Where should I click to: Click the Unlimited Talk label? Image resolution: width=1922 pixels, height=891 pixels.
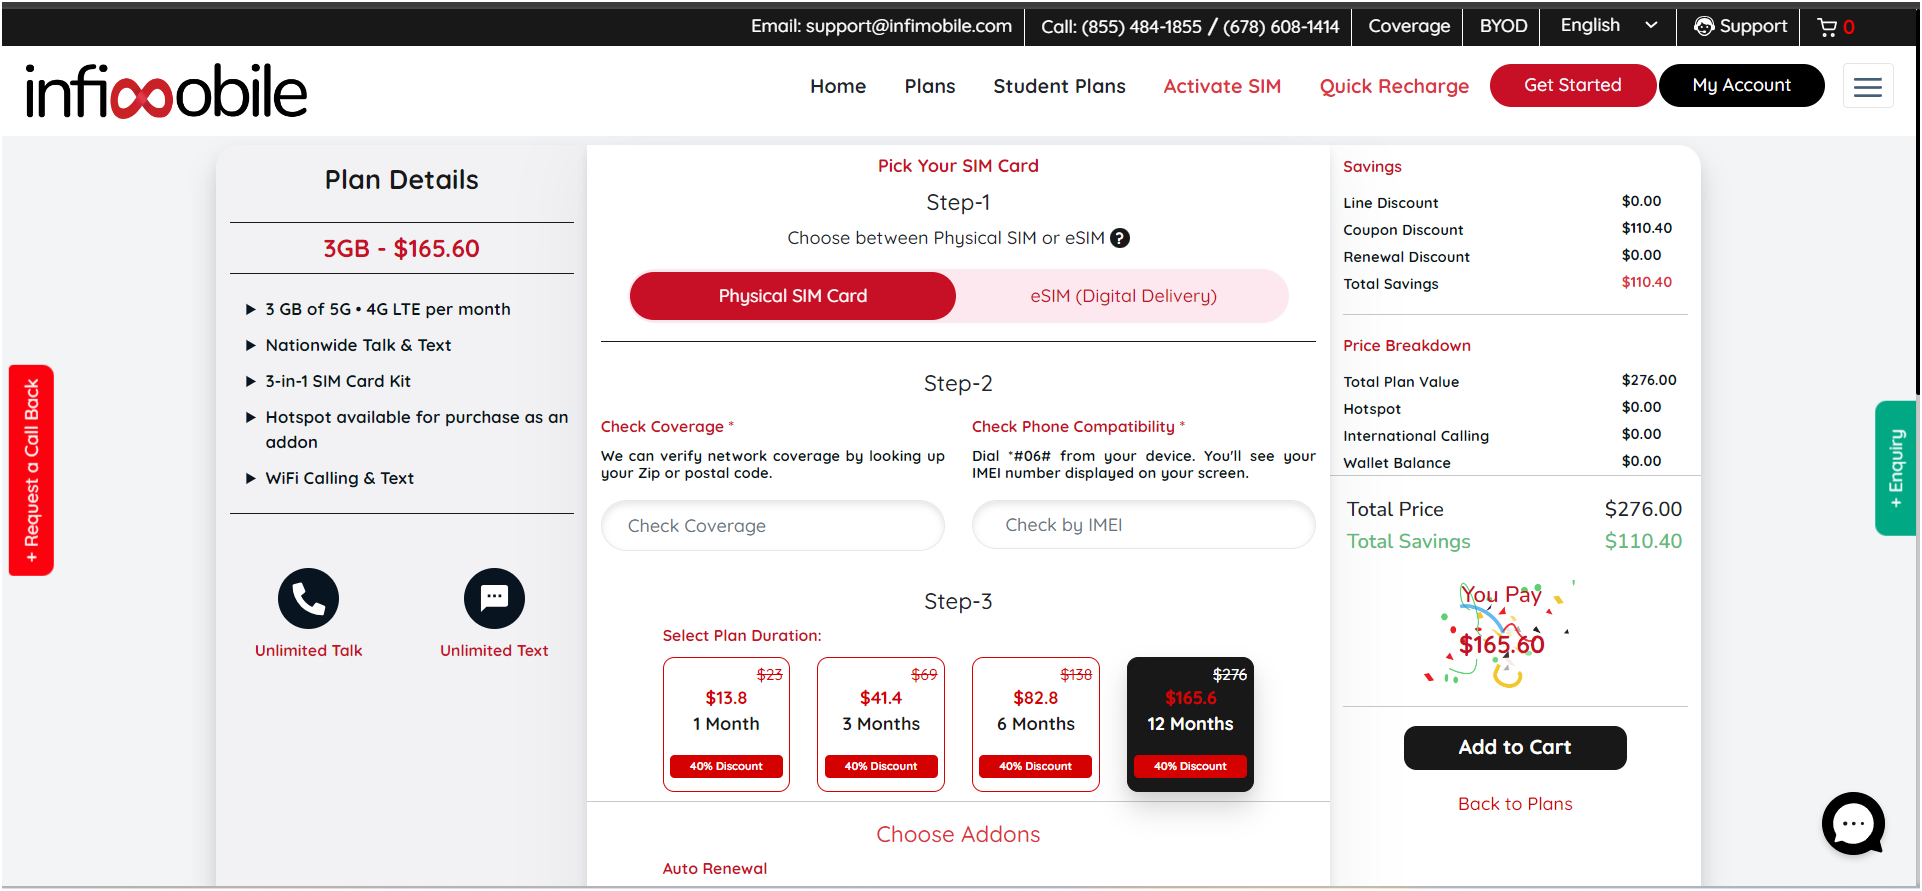308,651
